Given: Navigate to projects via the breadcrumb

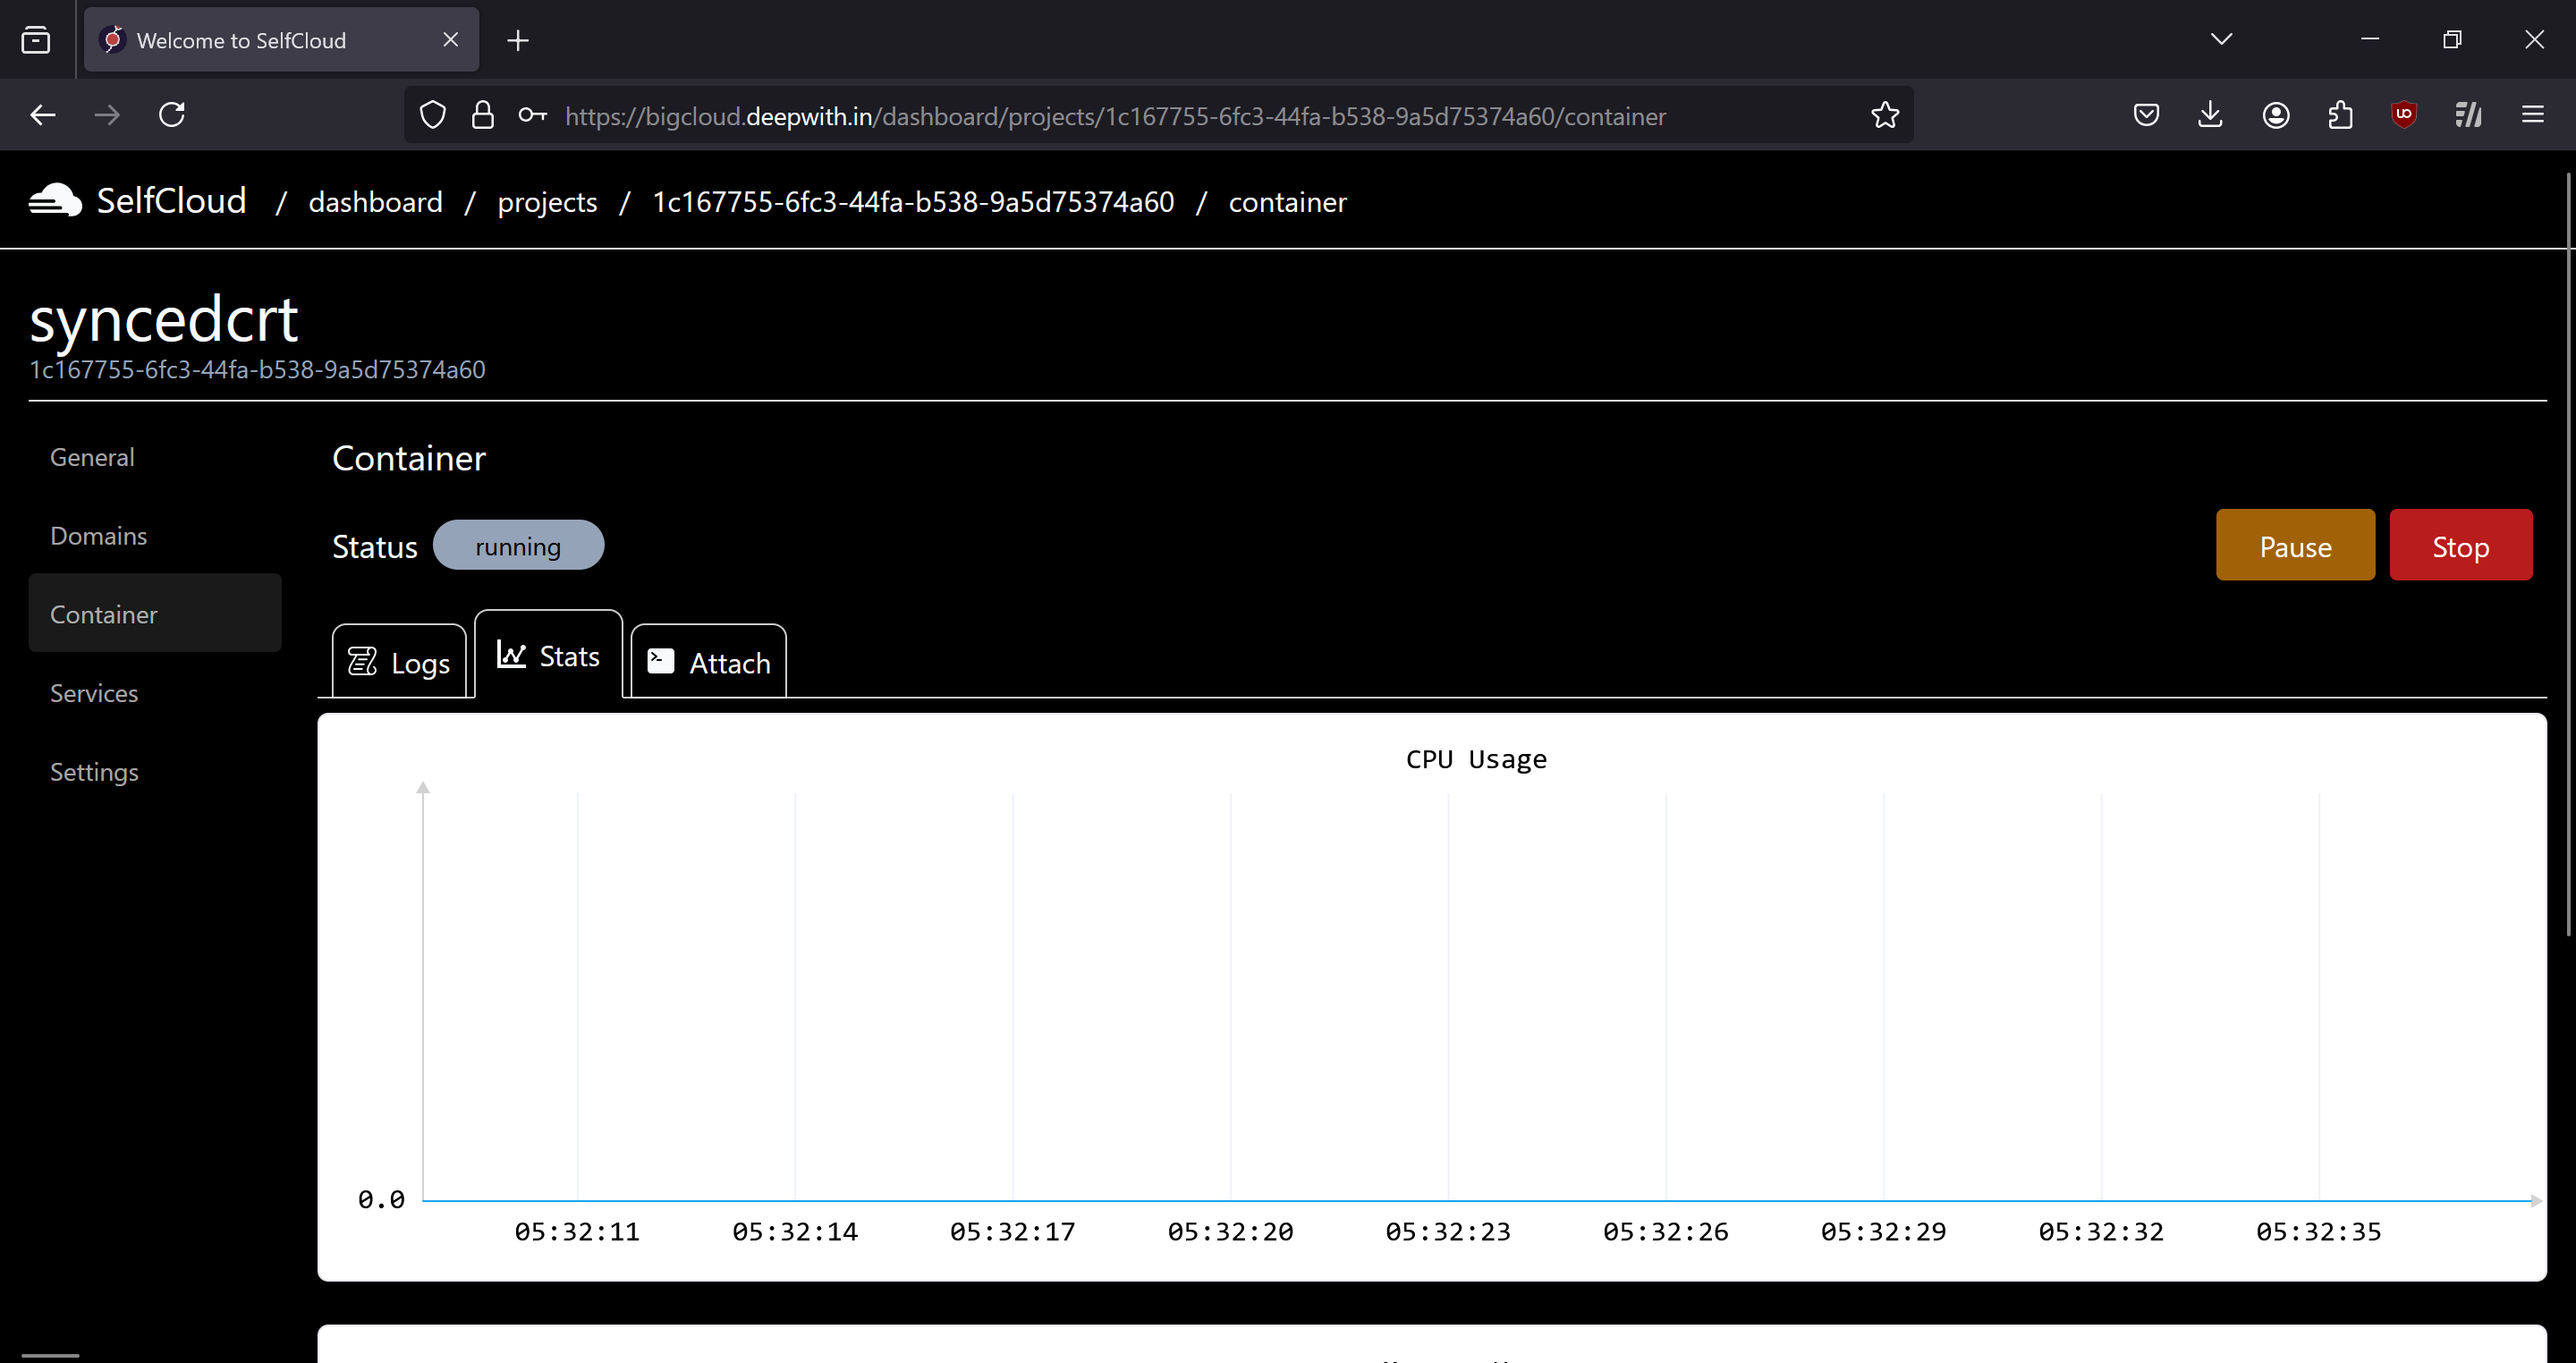Looking at the screenshot, I should (546, 201).
